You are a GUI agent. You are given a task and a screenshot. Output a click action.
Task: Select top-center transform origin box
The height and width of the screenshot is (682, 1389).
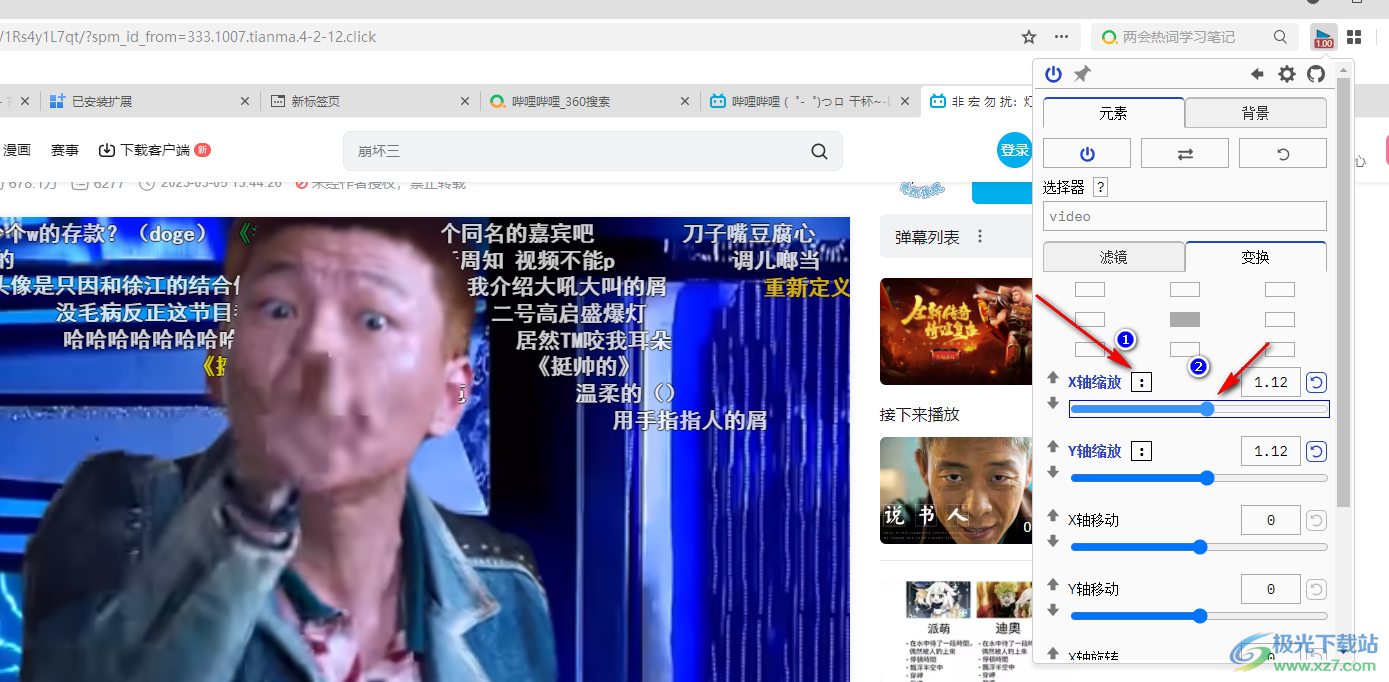(x=1185, y=290)
